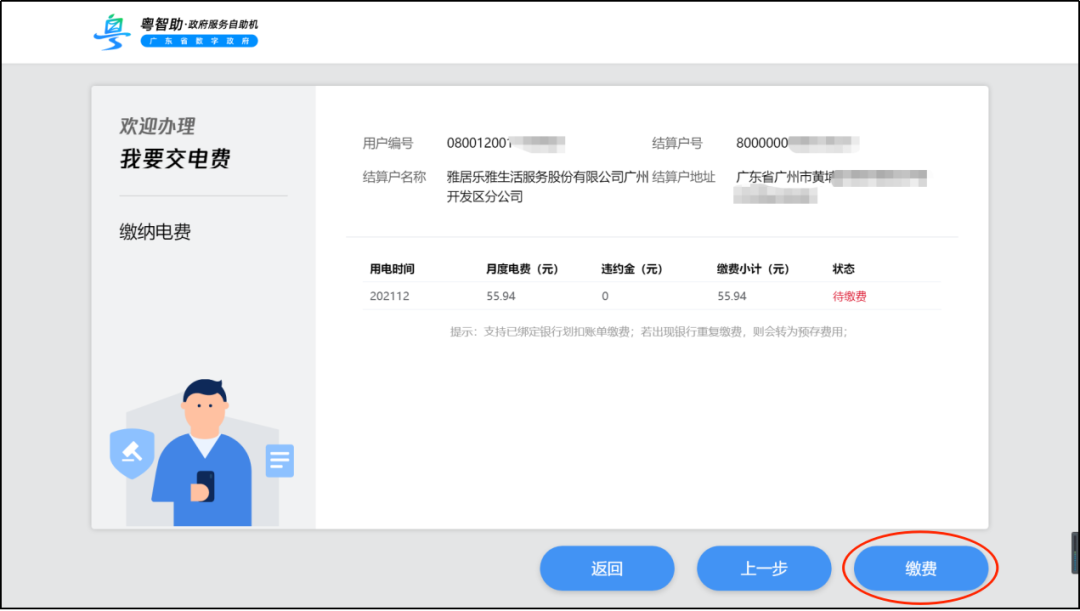This screenshot has height=611, width=1080.
Task: Click the 粤智助 logo icon
Action: point(111,31)
